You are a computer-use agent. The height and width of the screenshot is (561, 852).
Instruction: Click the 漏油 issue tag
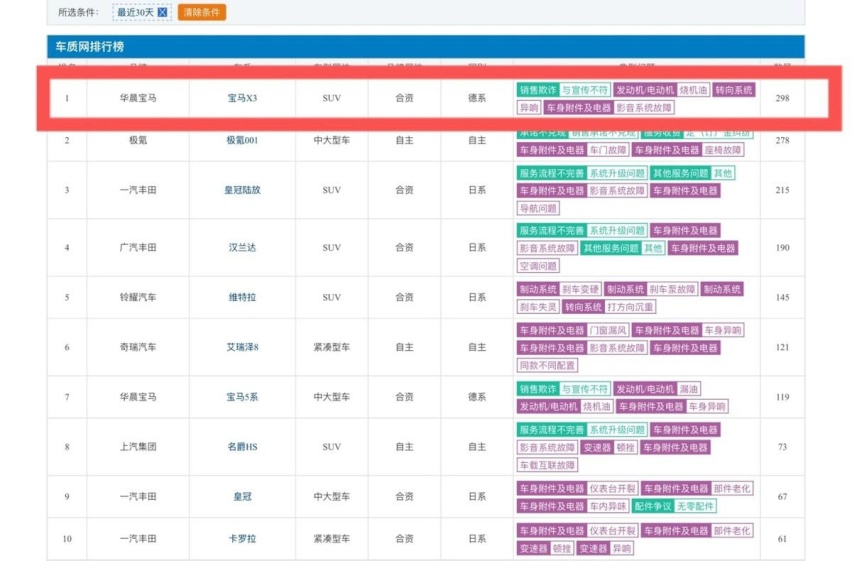688,389
